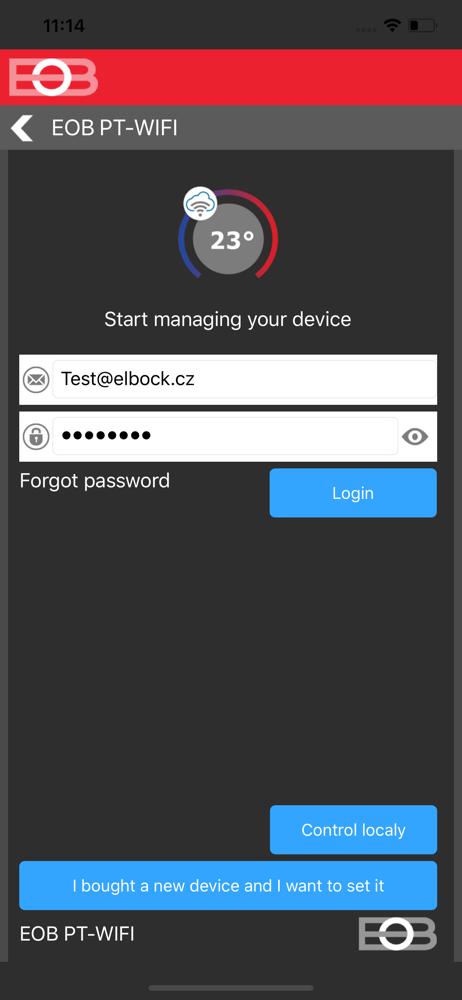
Task: Tap the Wi-Fi status bar icon
Action: pos(392,26)
